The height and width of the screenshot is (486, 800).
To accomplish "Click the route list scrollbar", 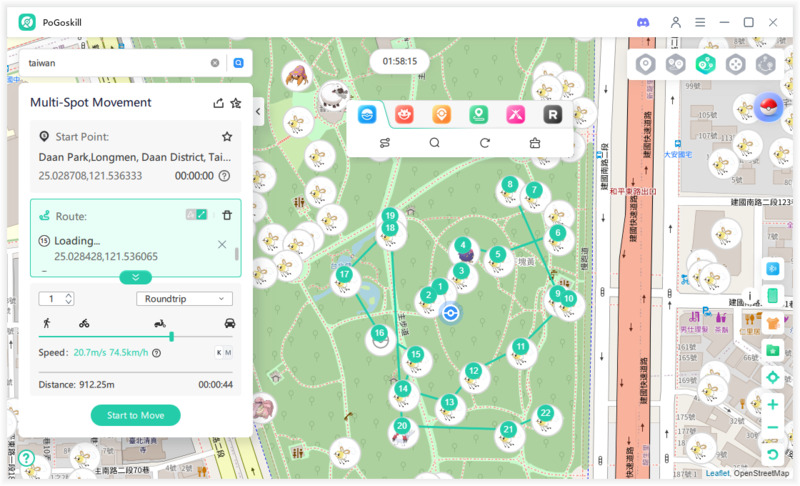I will 236,253.
